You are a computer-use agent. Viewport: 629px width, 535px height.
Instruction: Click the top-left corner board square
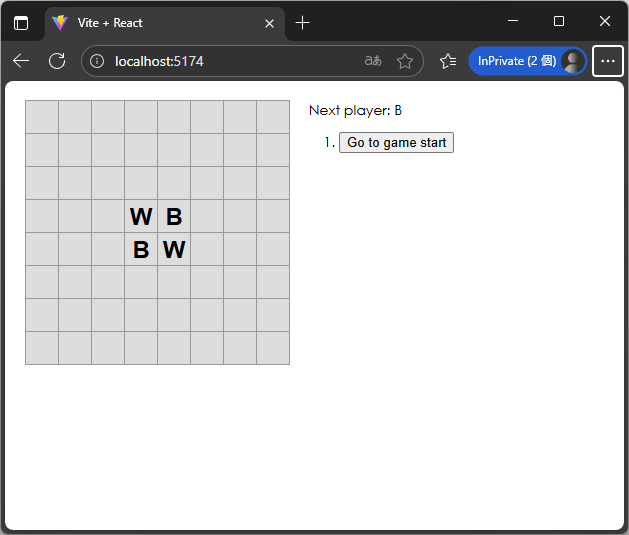coord(42,117)
